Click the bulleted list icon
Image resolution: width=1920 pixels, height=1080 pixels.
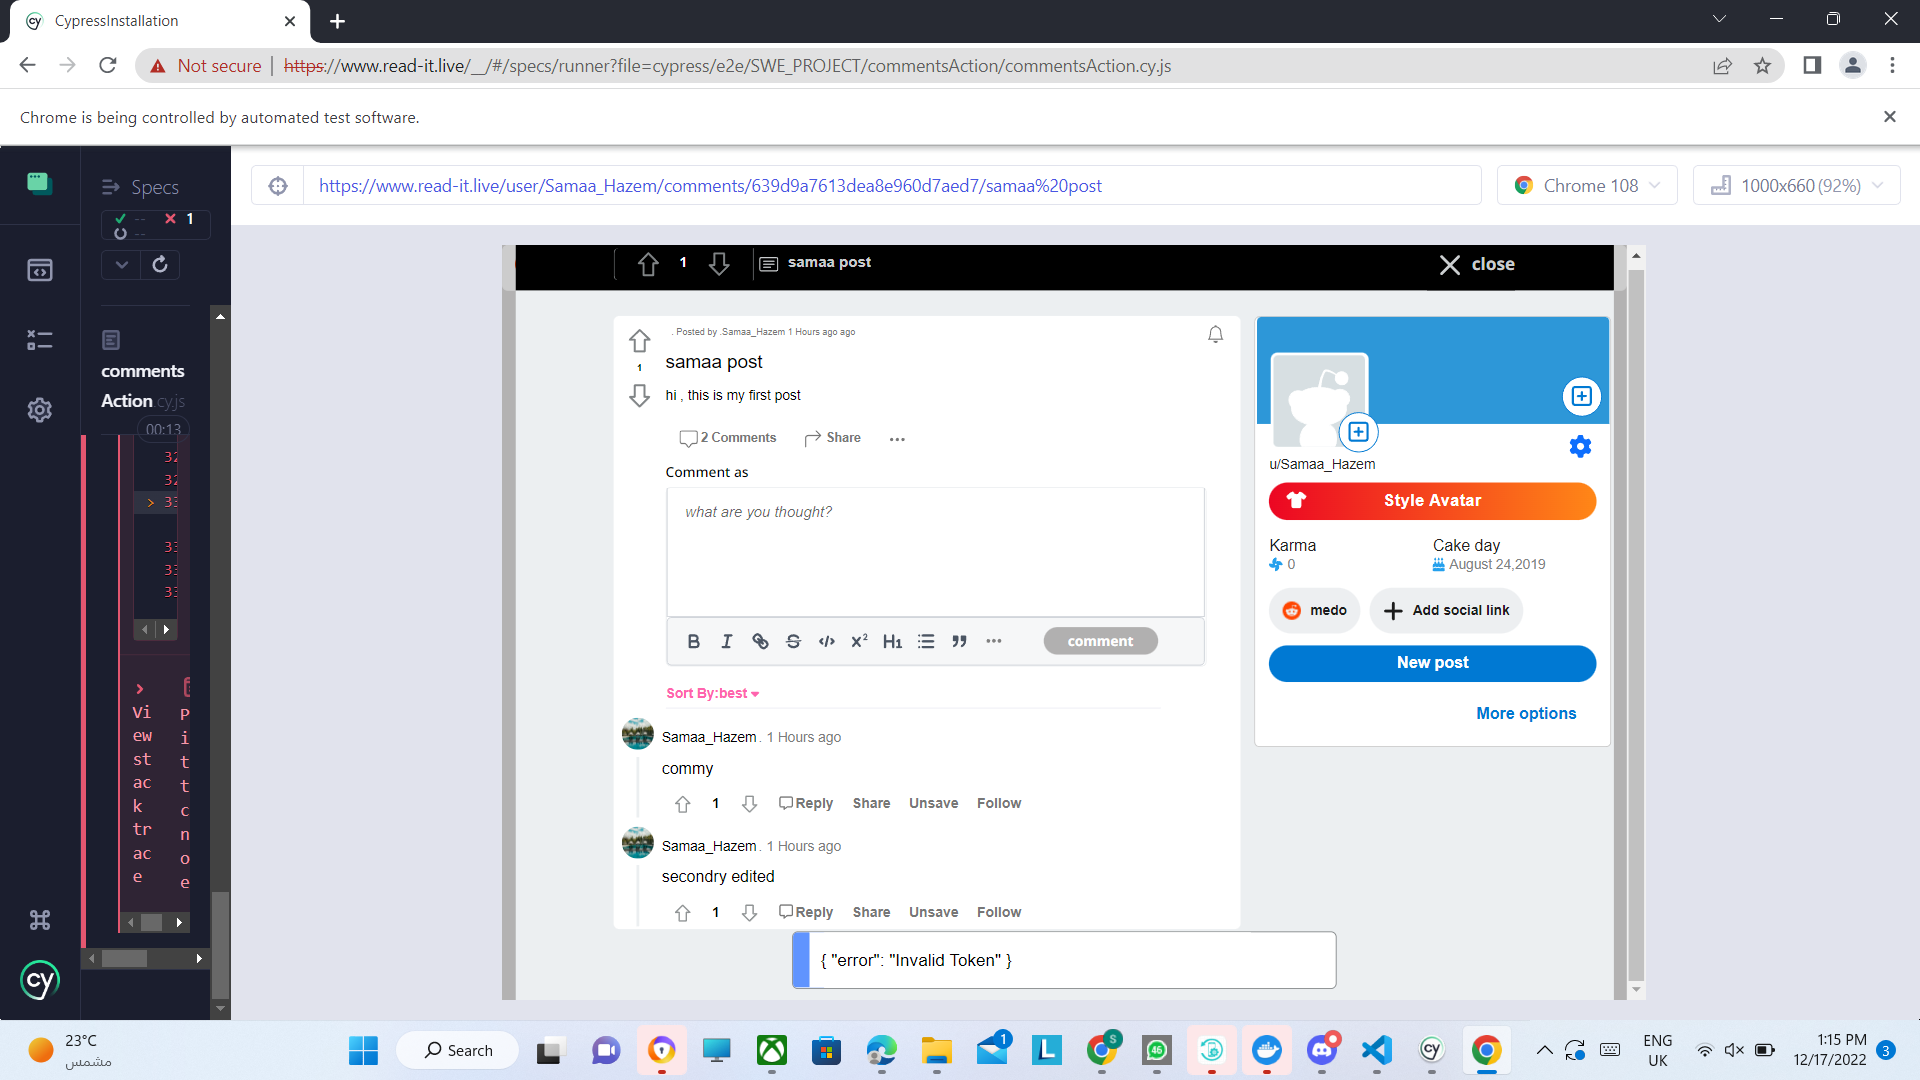click(x=926, y=641)
